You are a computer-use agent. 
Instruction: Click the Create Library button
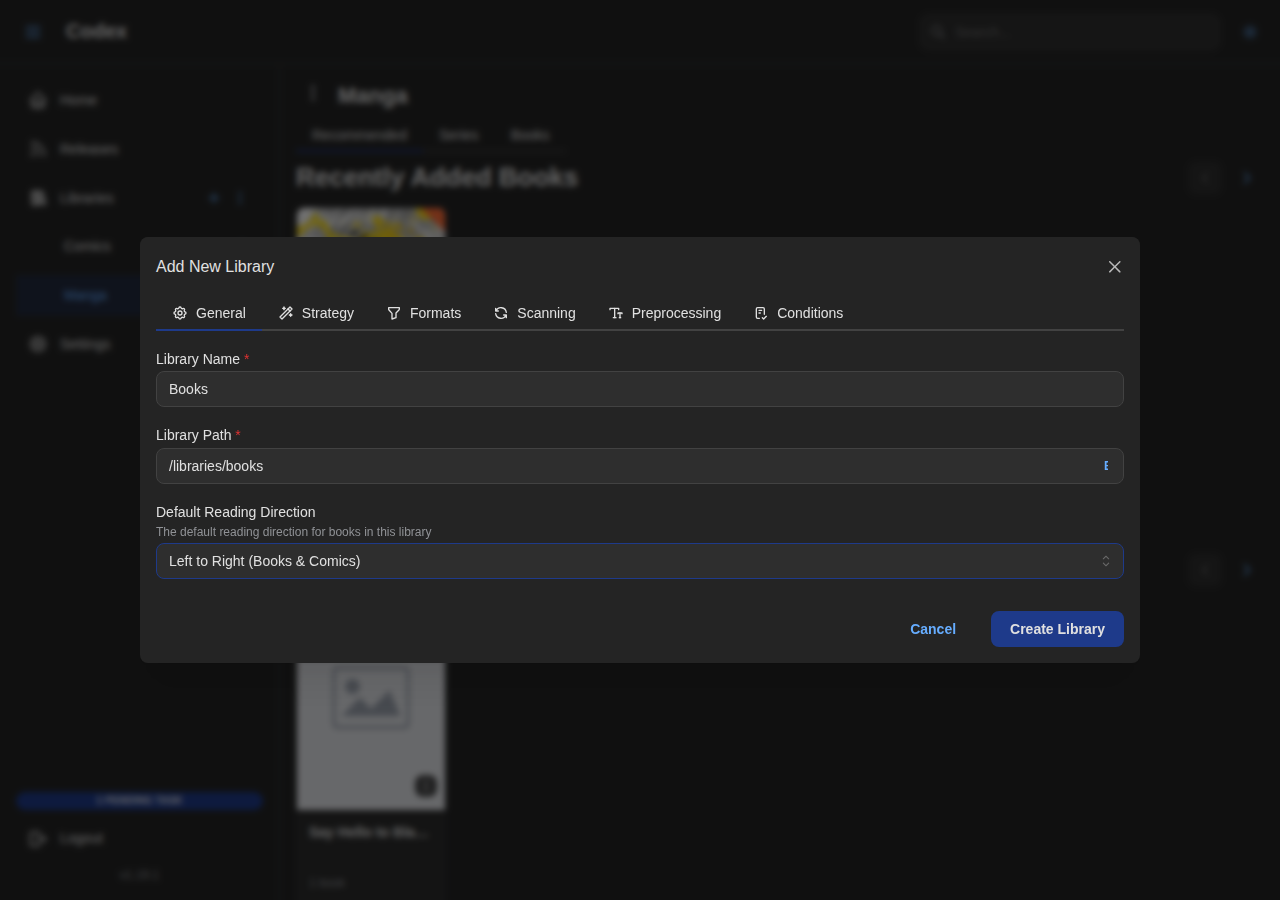coord(1057,629)
